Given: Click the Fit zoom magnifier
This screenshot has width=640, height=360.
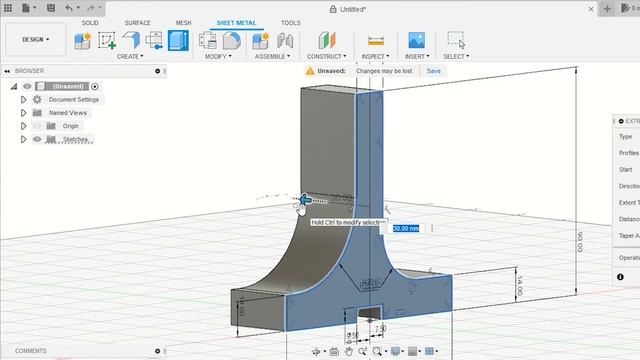Looking at the screenshot, I should [377, 351].
